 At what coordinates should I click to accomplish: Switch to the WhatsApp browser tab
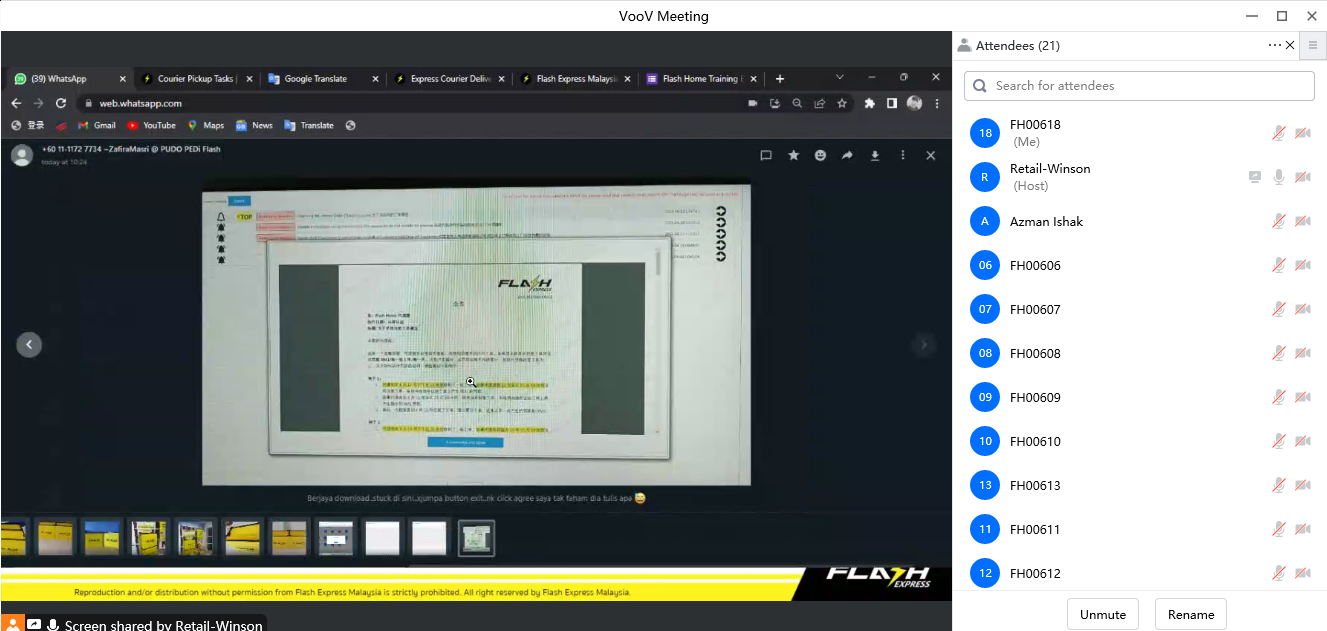click(70, 79)
